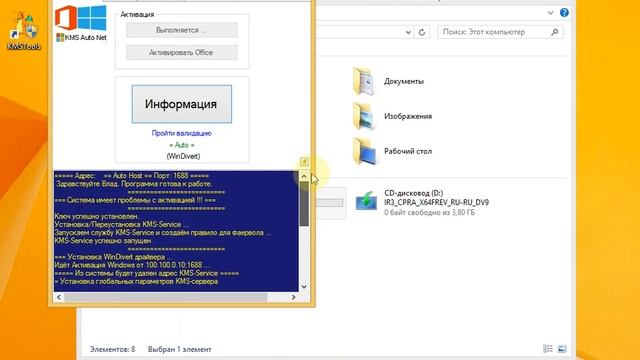The width and height of the screenshot is (640, 360).
Task: Open the Изображения folder in Explorer
Action: pos(363,116)
